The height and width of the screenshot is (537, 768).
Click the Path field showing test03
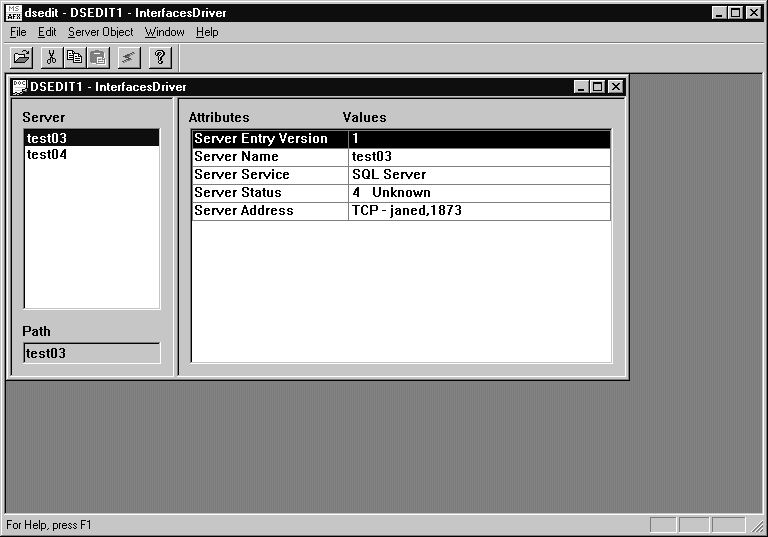click(x=92, y=353)
